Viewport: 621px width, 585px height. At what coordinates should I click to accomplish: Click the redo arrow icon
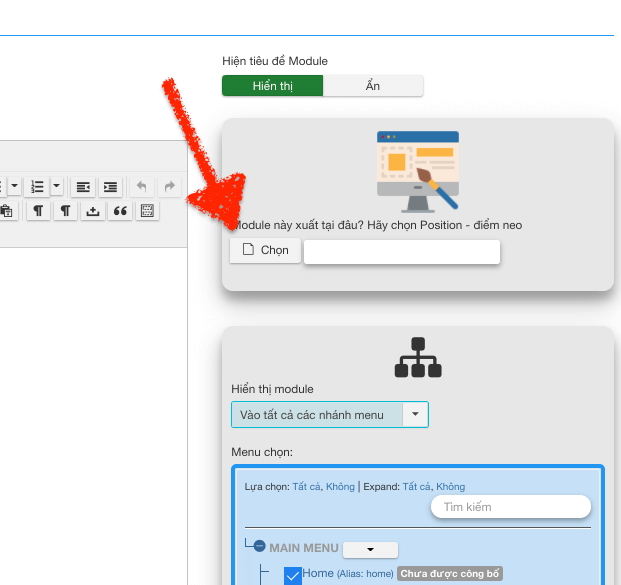pos(170,187)
